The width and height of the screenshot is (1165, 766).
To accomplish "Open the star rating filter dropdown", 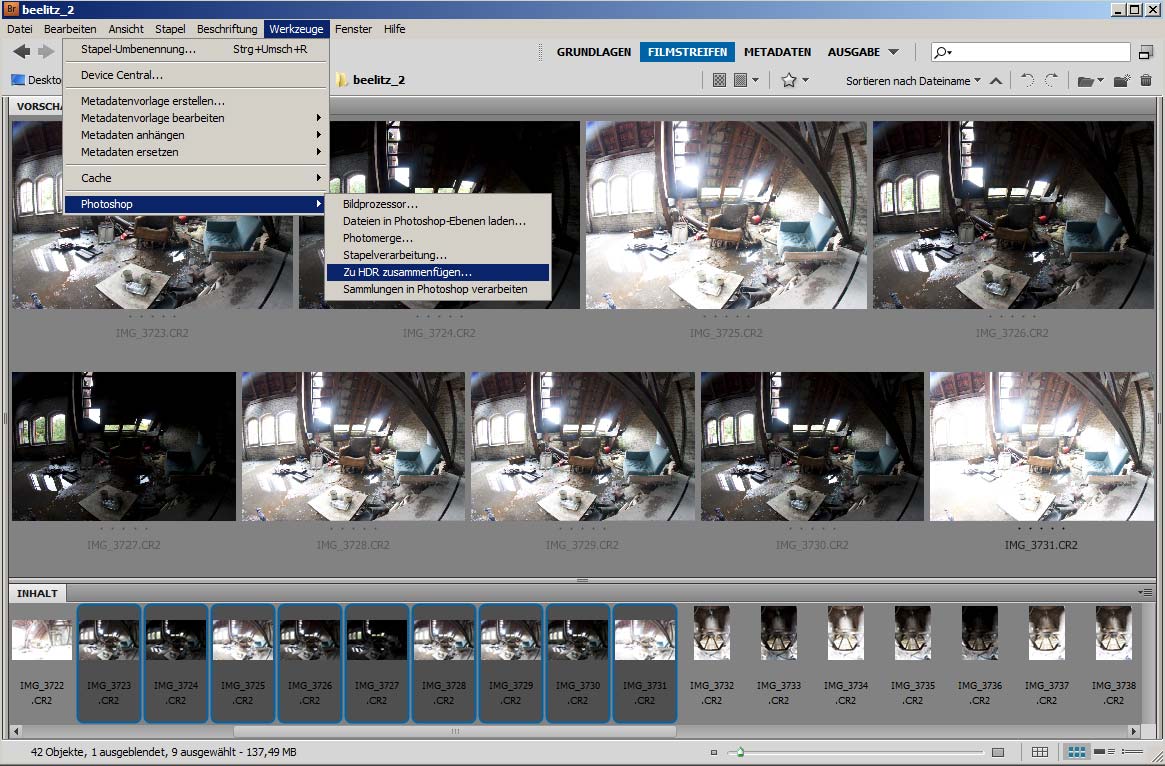I will pyautogui.click(x=794, y=81).
